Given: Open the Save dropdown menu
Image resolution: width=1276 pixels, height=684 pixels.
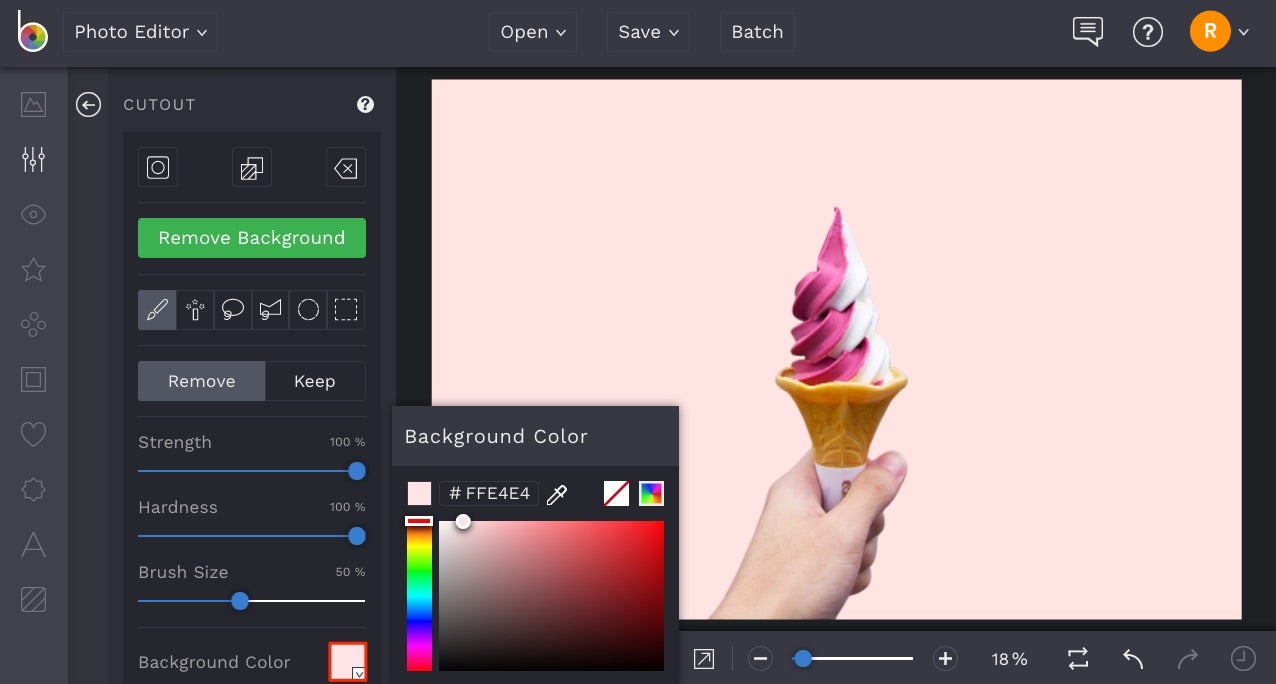Looking at the screenshot, I should 647,31.
